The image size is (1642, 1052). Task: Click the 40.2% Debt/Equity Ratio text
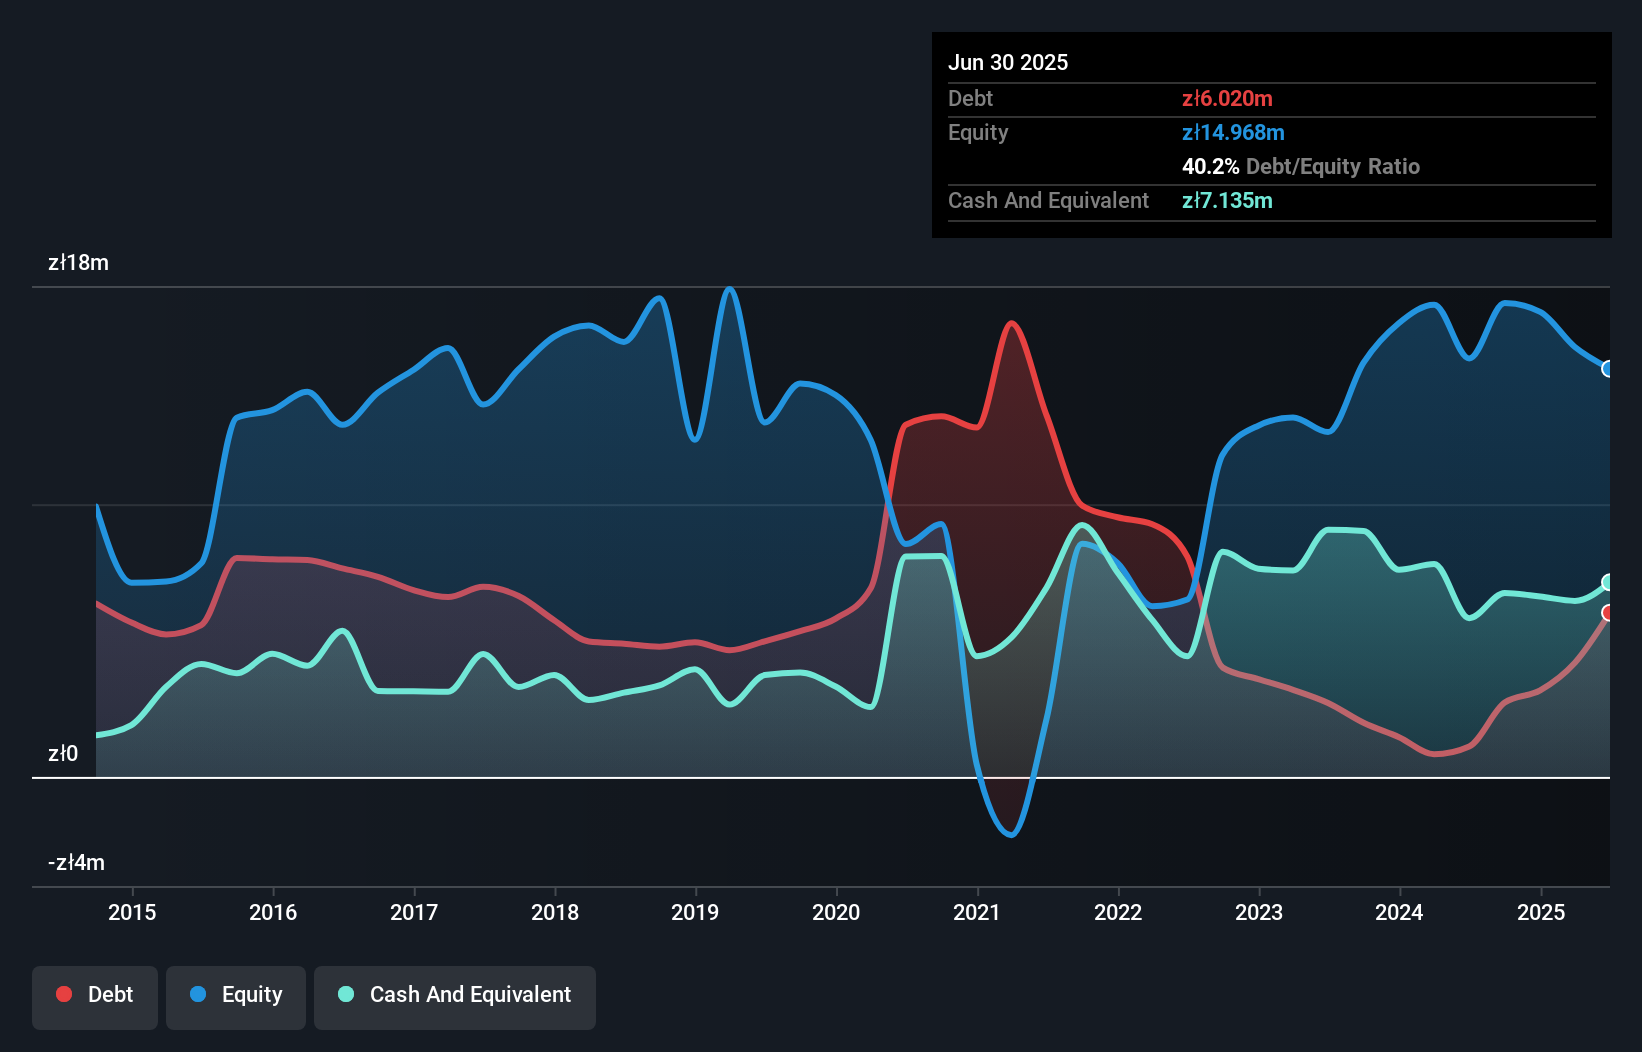point(1300,166)
